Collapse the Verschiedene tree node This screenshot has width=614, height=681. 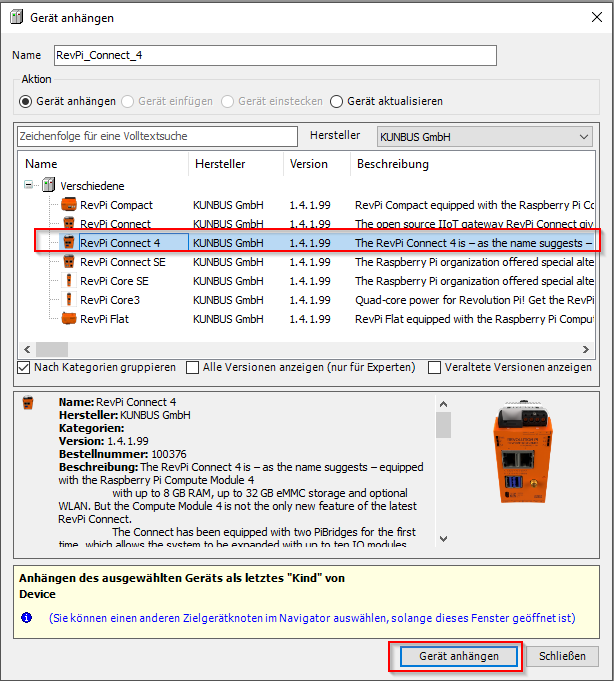[x=28, y=185]
